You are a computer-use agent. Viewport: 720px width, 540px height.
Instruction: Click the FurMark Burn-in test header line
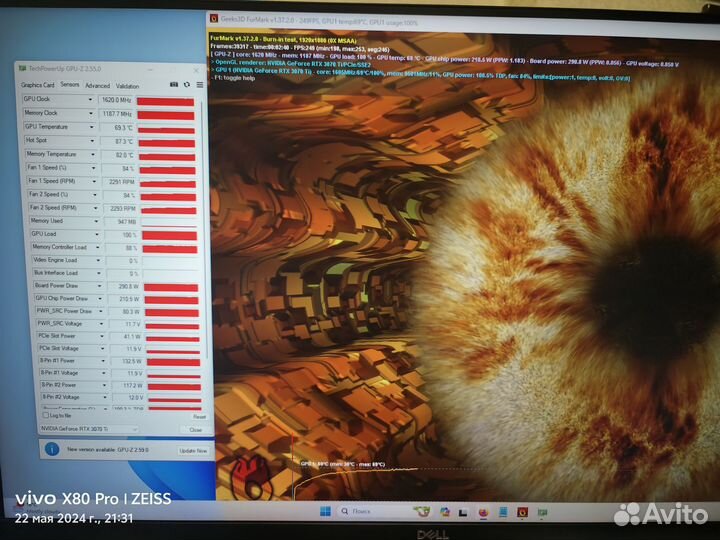tap(283, 40)
